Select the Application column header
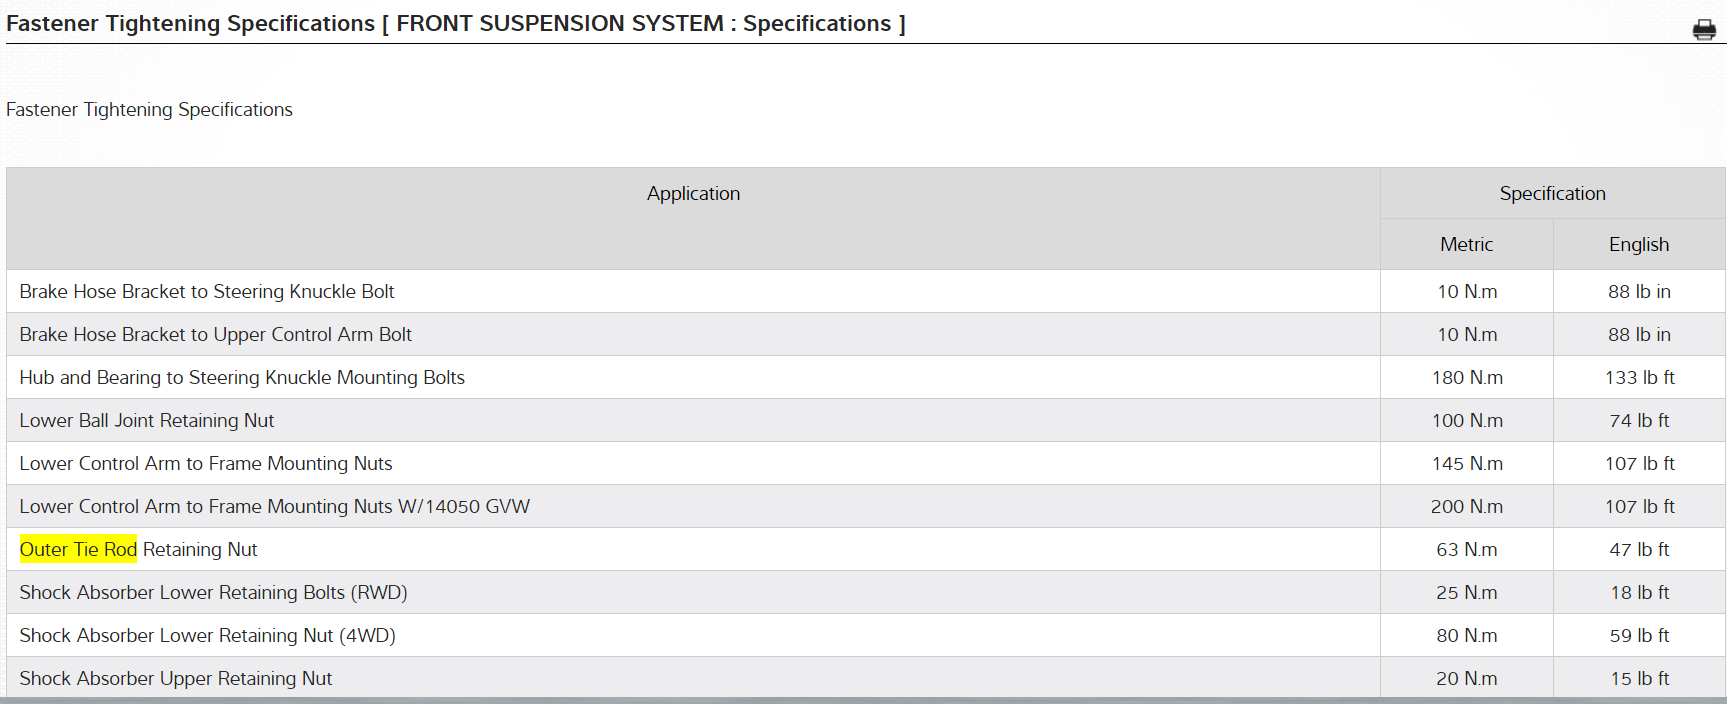 coord(693,194)
